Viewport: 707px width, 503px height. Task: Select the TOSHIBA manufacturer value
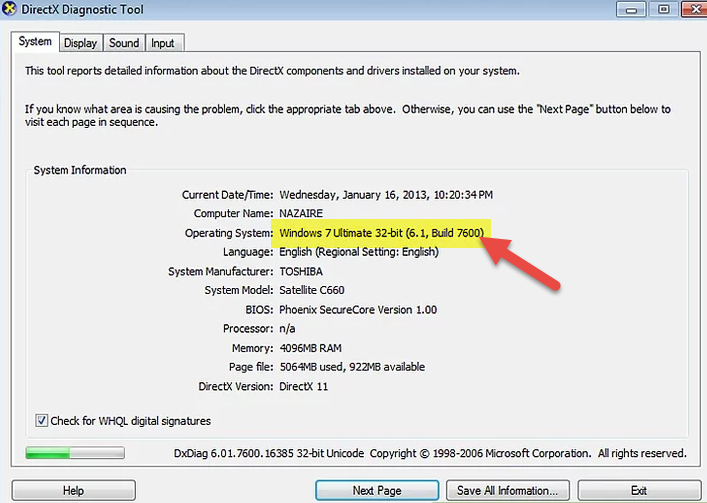pyautogui.click(x=301, y=272)
